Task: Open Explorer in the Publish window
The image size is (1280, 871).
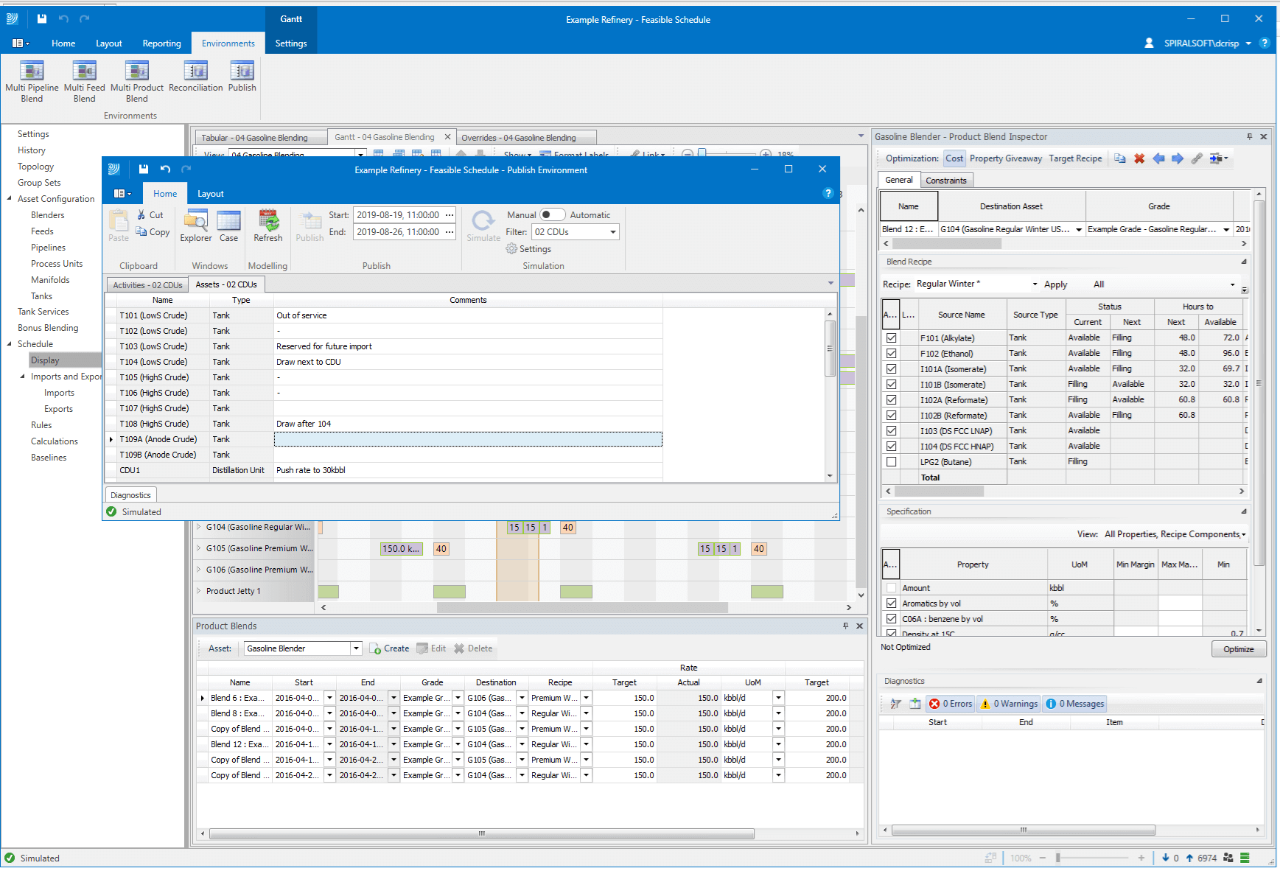Action: tap(196, 226)
